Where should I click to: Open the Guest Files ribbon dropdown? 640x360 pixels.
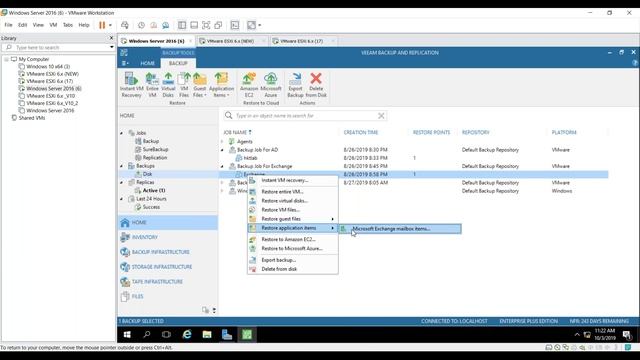point(200,85)
